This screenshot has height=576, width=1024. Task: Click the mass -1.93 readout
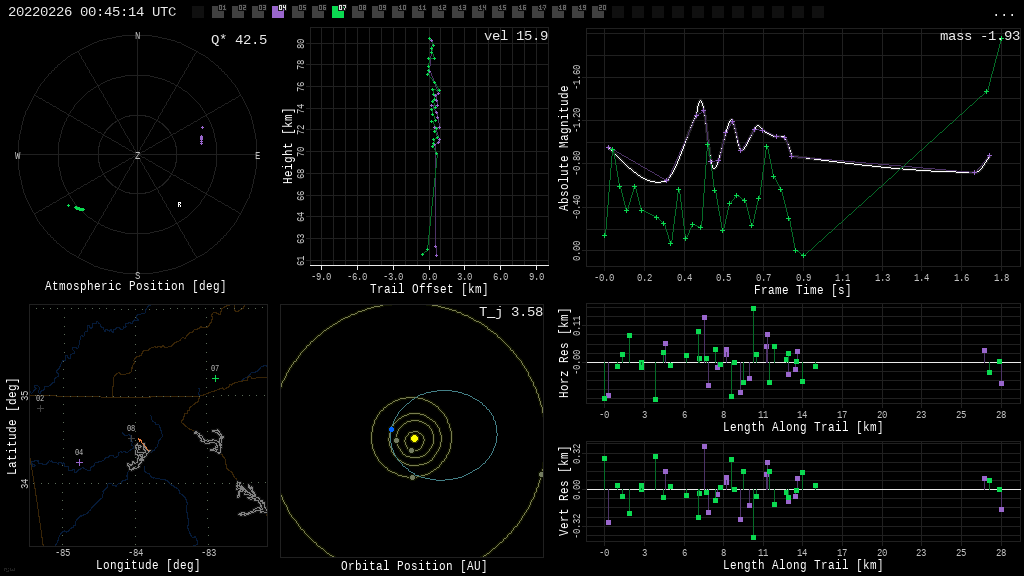979,36
